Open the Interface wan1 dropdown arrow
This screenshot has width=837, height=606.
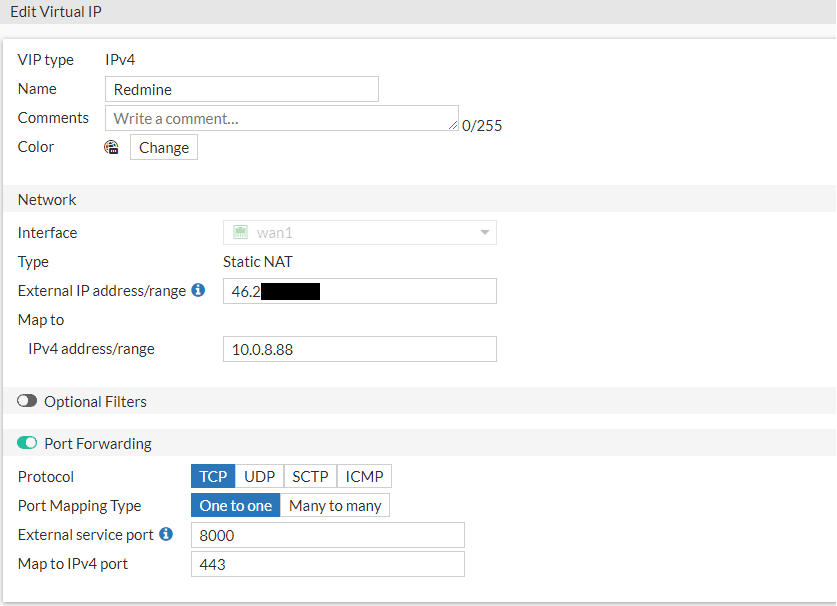(x=485, y=232)
